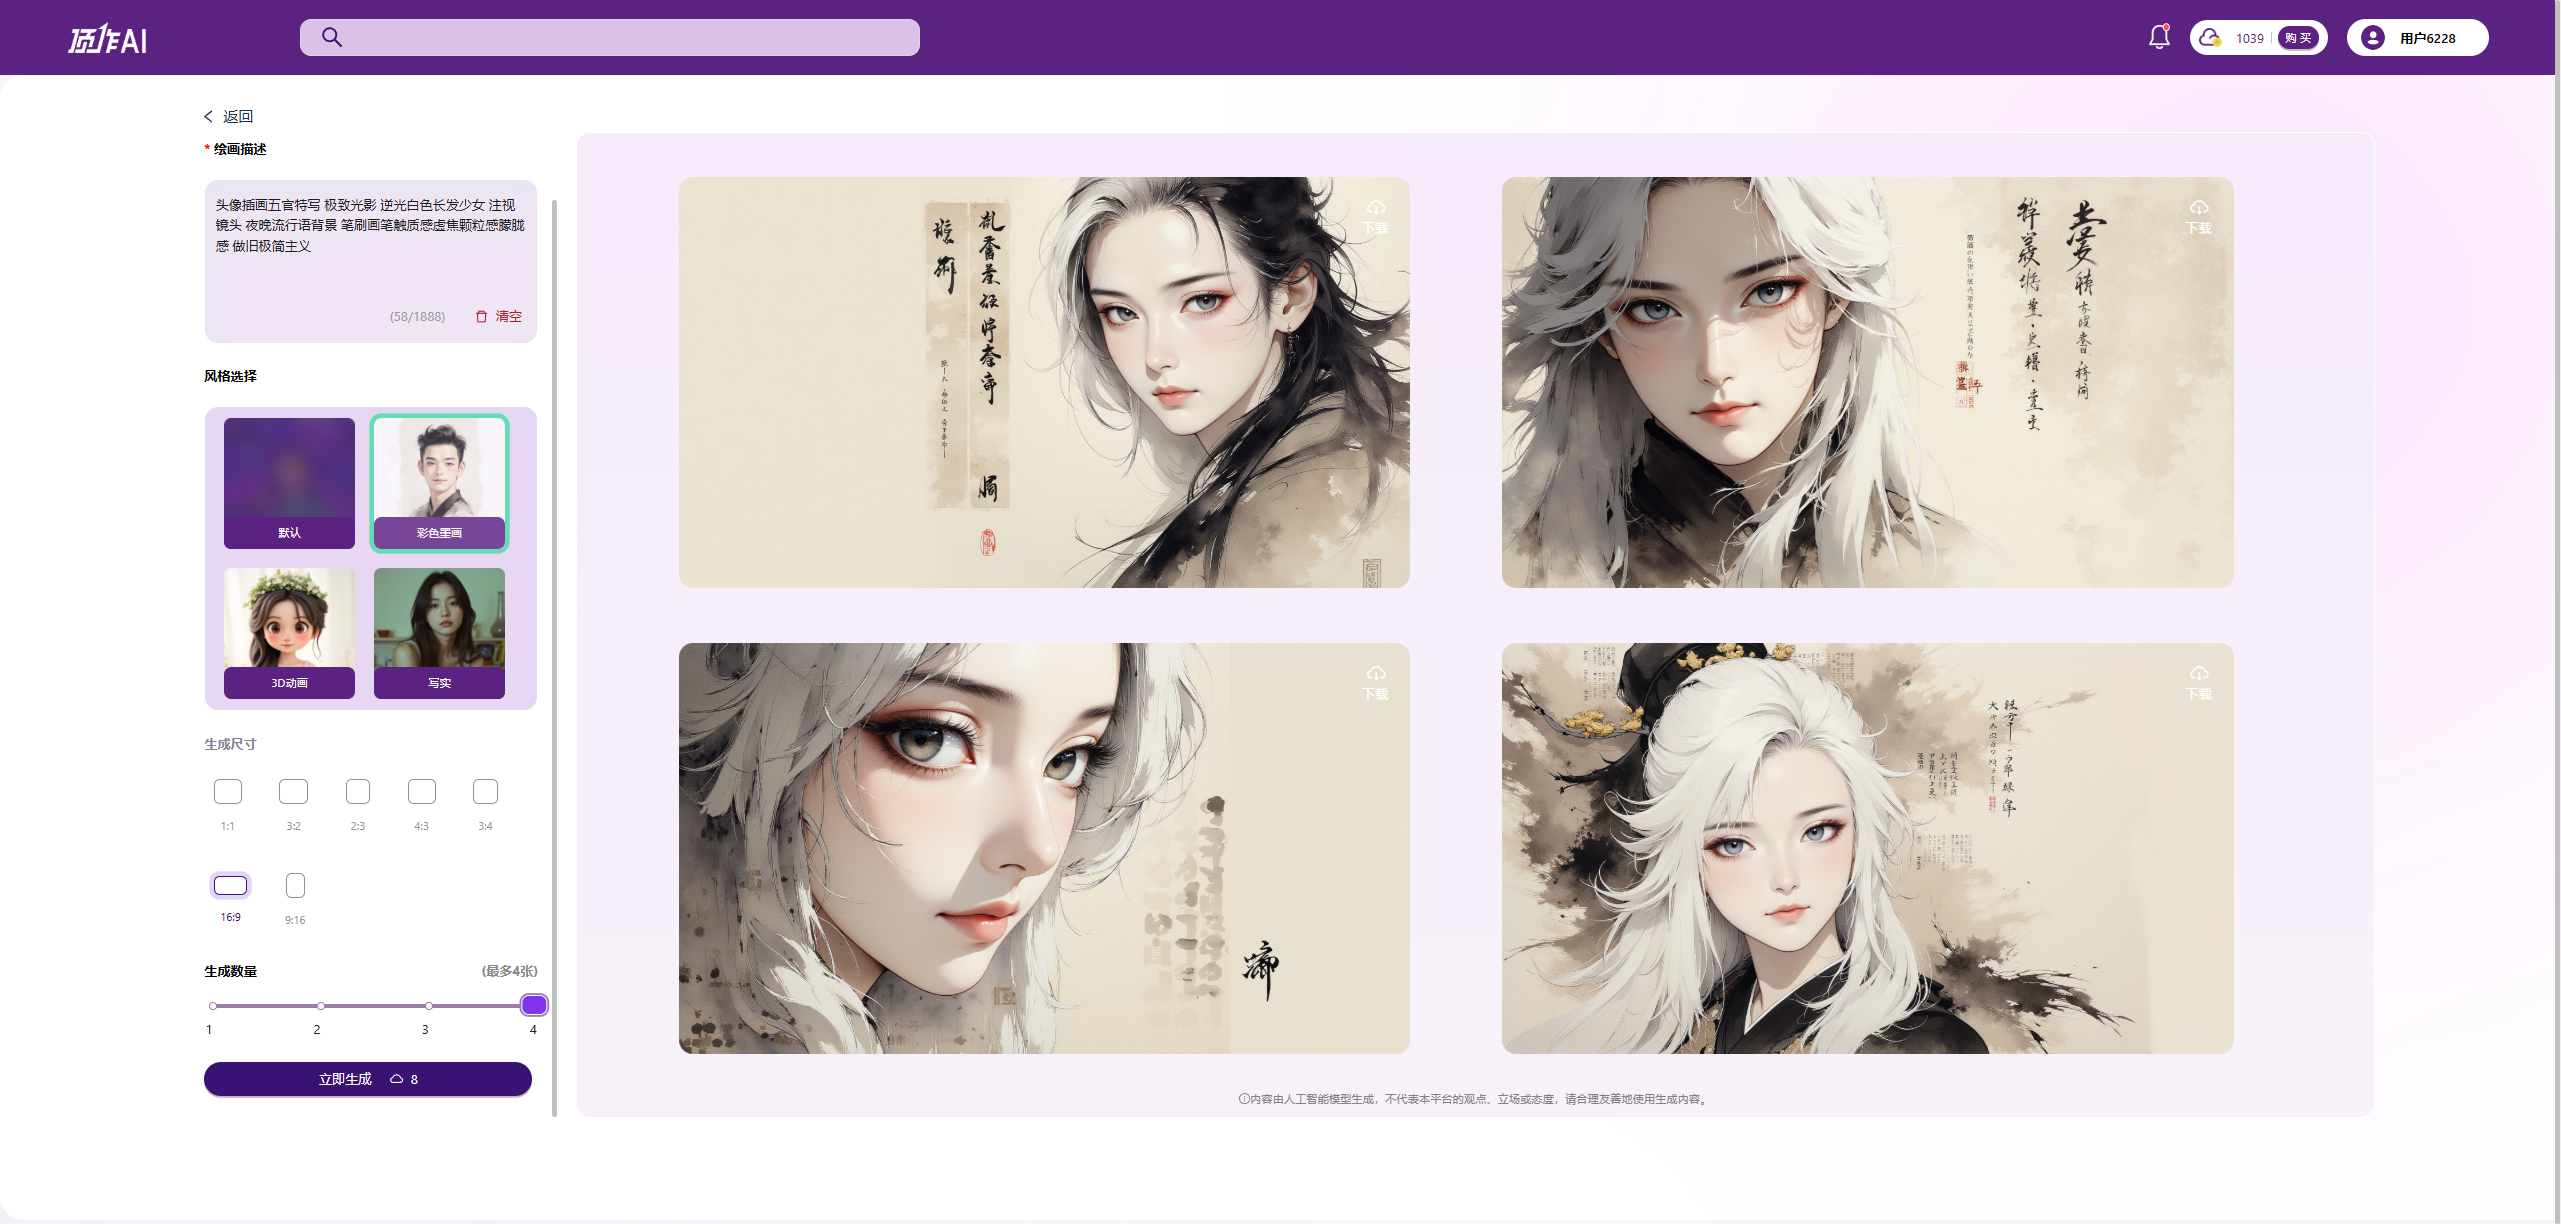Viewport: 2561px width, 1224px height.
Task: Select the 4:3 aspect ratio option
Action: coord(421,791)
